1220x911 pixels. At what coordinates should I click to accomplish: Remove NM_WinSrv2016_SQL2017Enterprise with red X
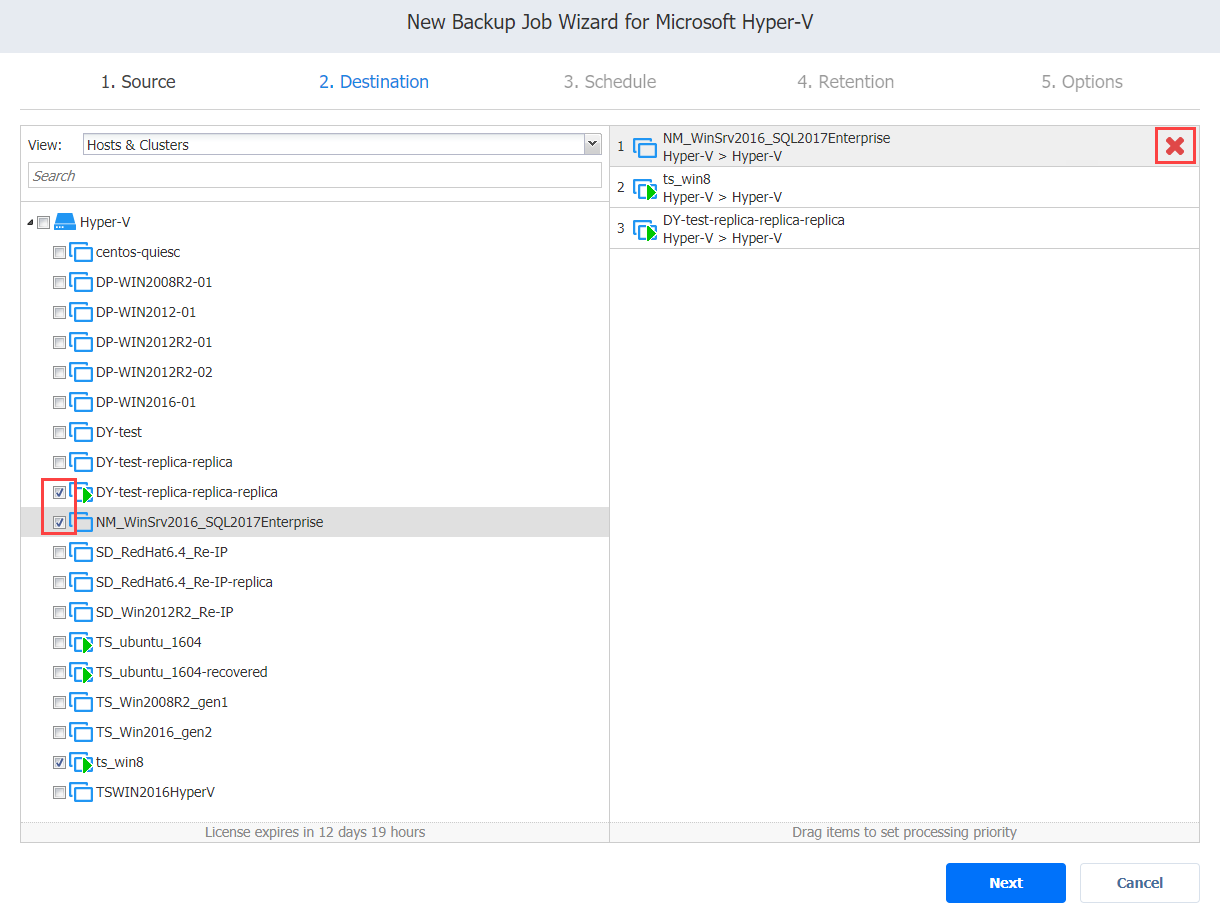point(1175,146)
